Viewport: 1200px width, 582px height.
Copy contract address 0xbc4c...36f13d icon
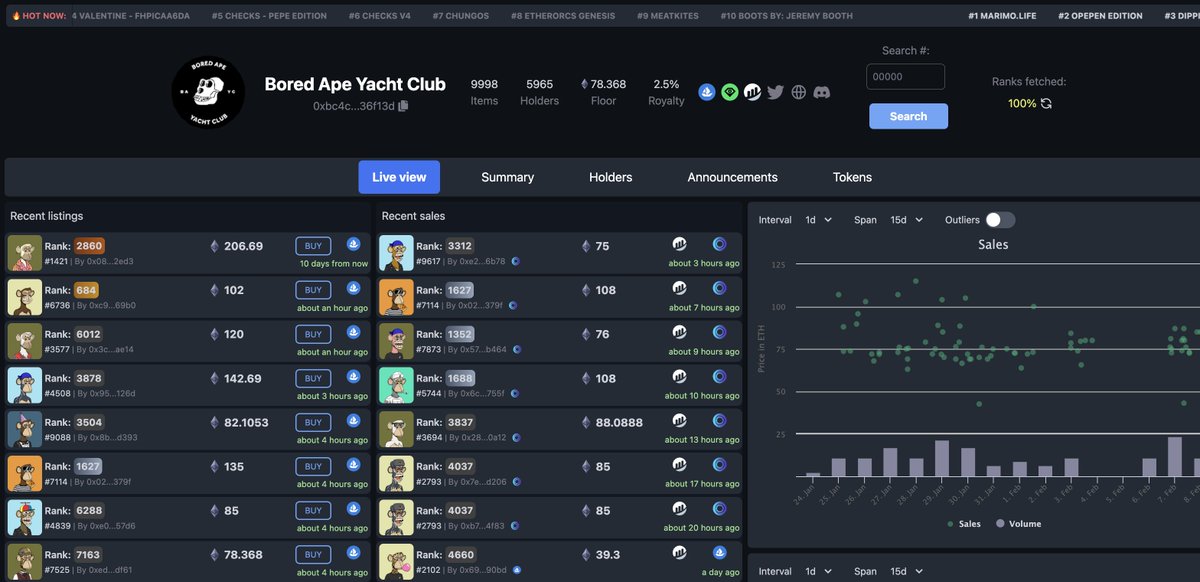click(x=403, y=105)
